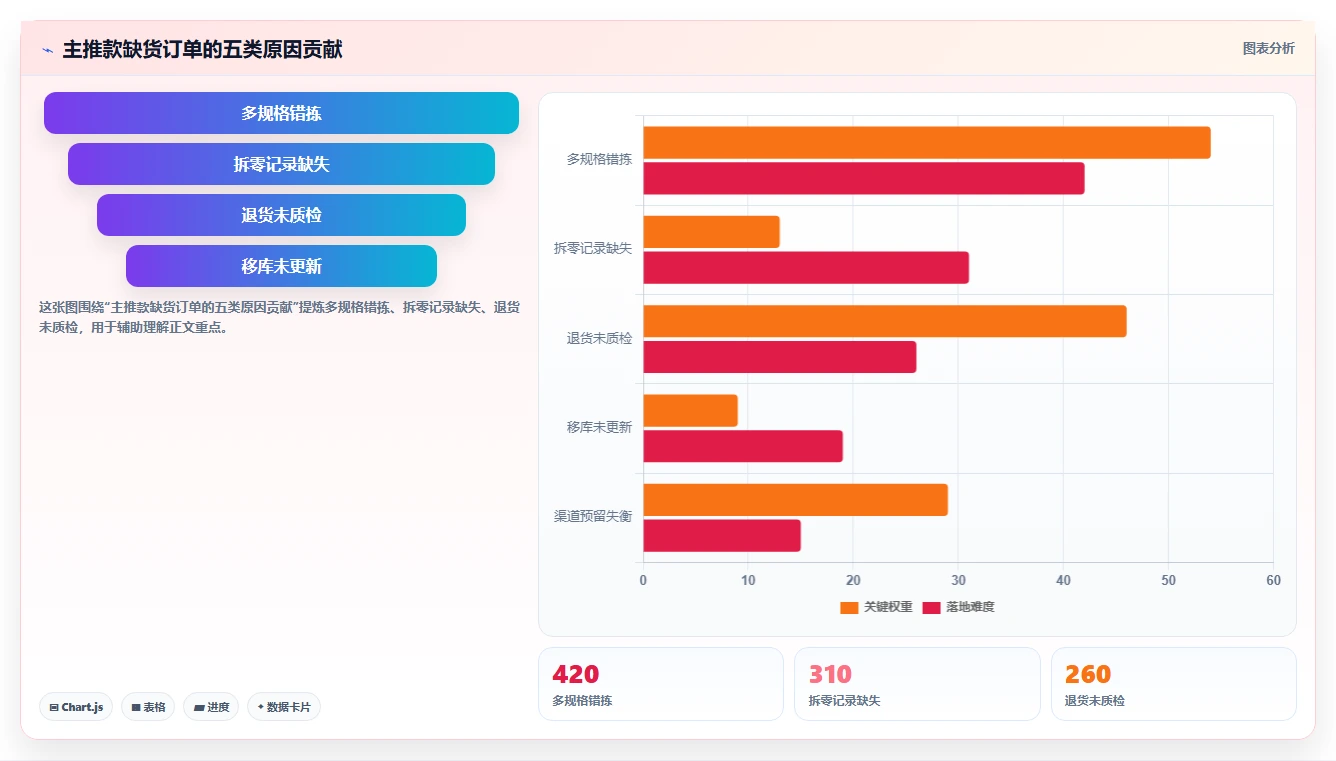The image size is (1336, 761).
Task: Click the title icon beside 主推款缺货订单的五类原因贡献
Action: pyautogui.click(x=47, y=50)
